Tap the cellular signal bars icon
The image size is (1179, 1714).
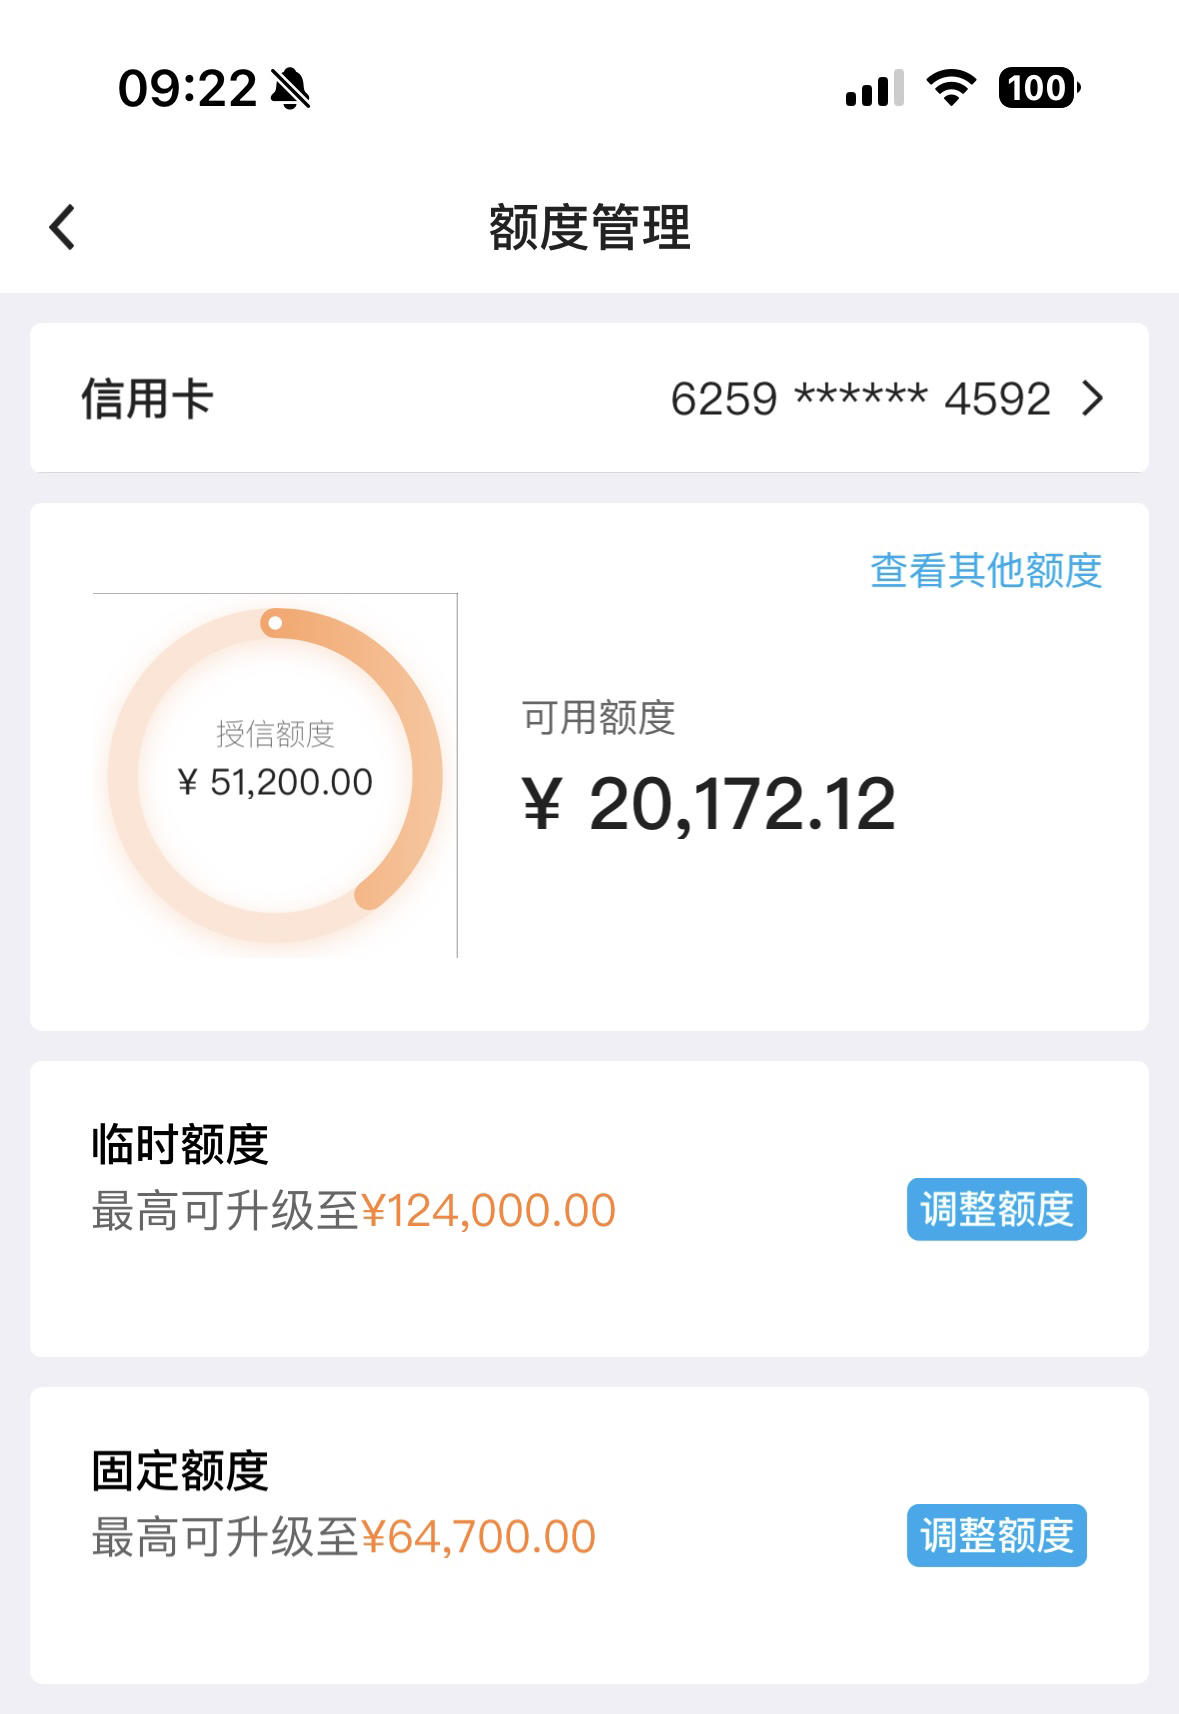875,88
